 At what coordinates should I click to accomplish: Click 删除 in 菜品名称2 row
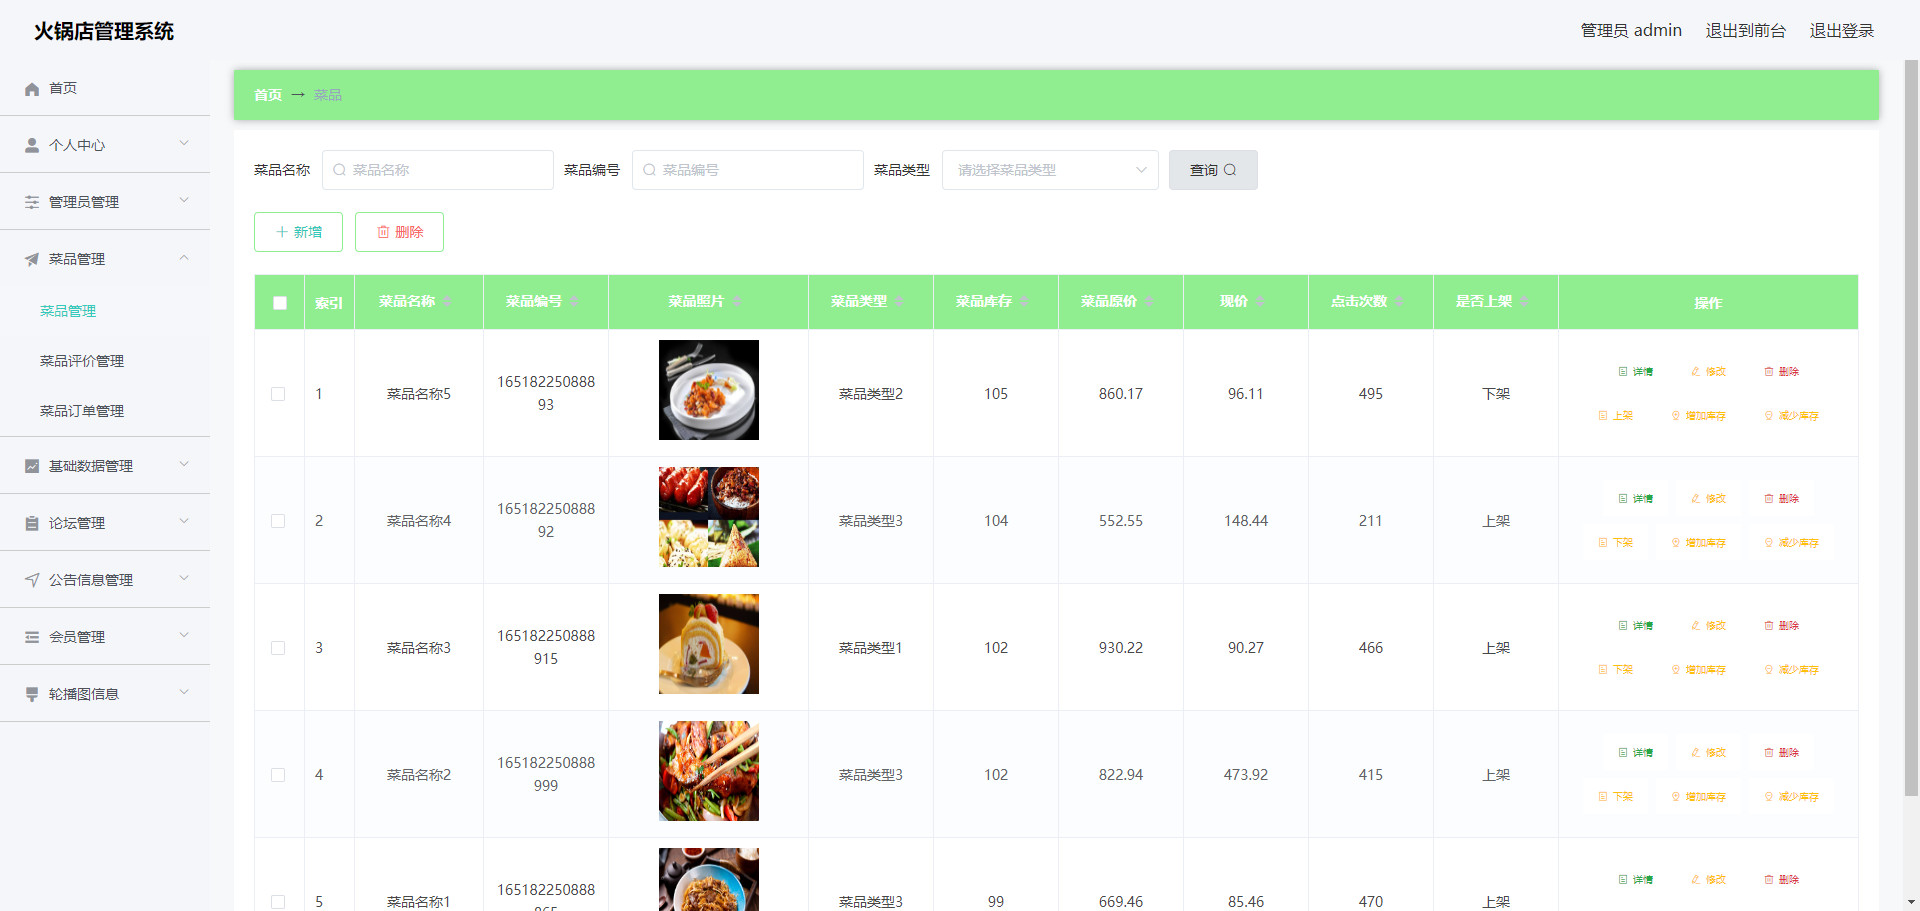click(1781, 753)
